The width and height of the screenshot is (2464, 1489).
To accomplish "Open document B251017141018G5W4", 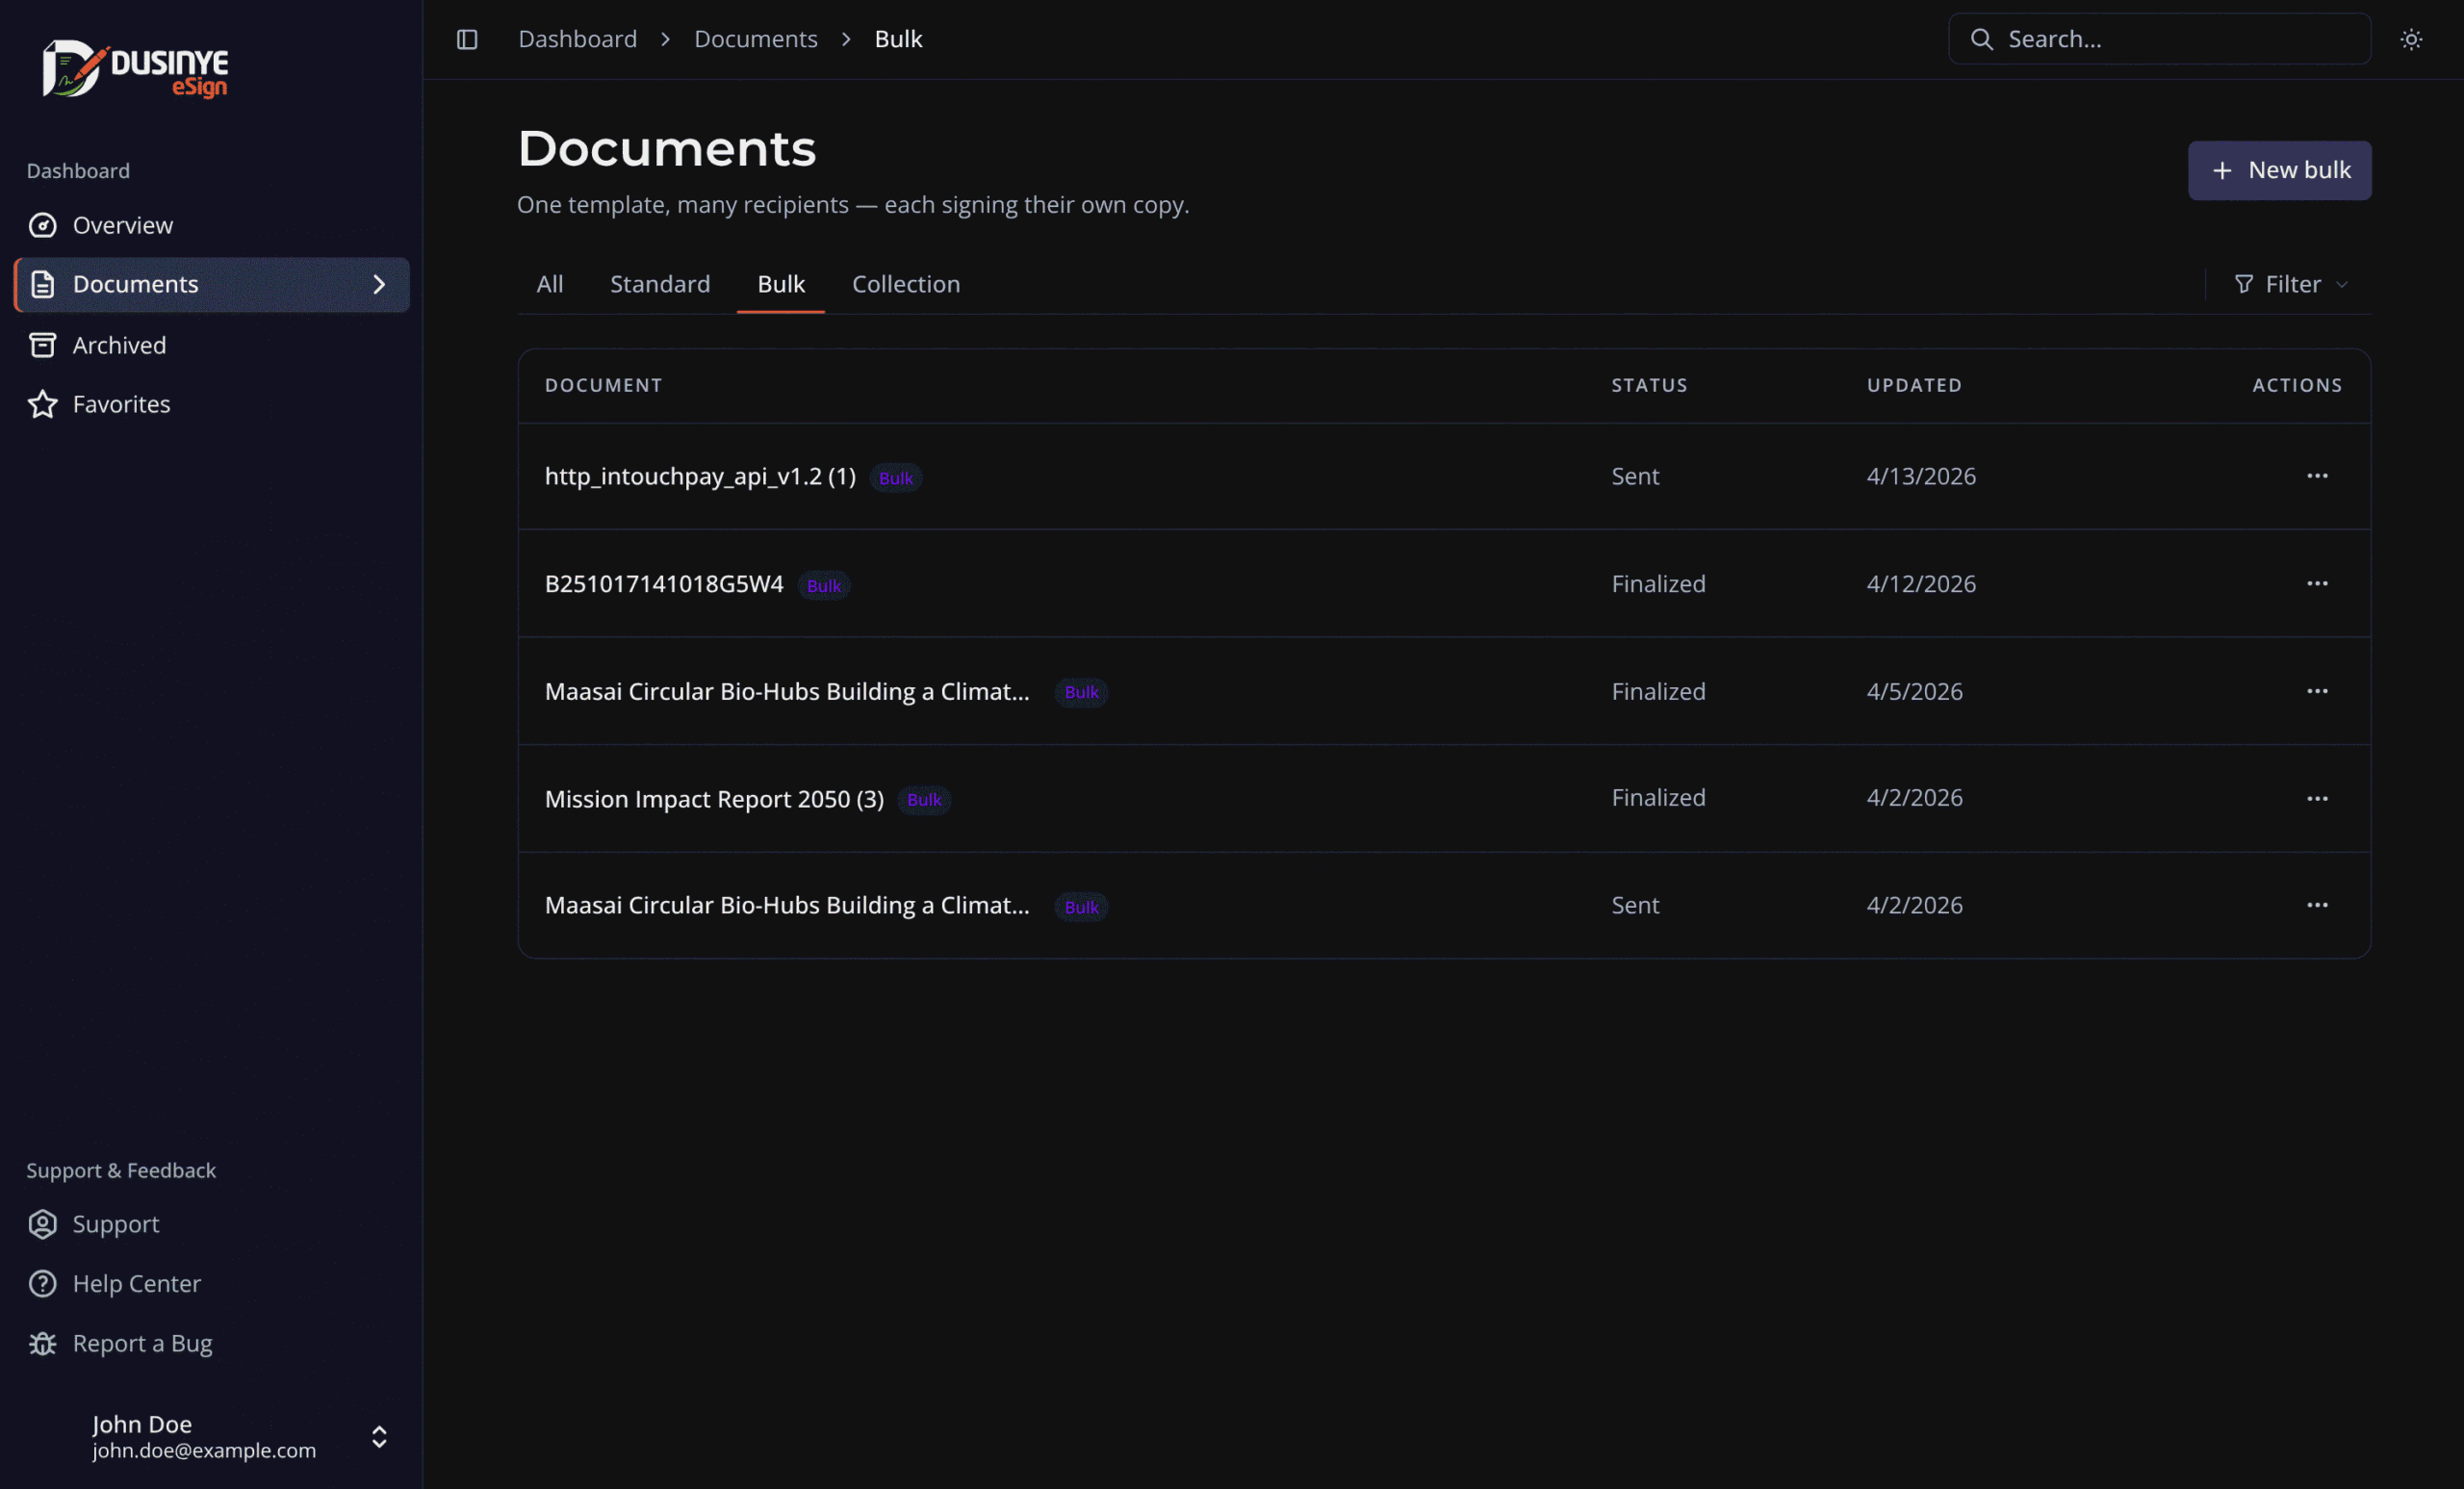I will point(664,583).
